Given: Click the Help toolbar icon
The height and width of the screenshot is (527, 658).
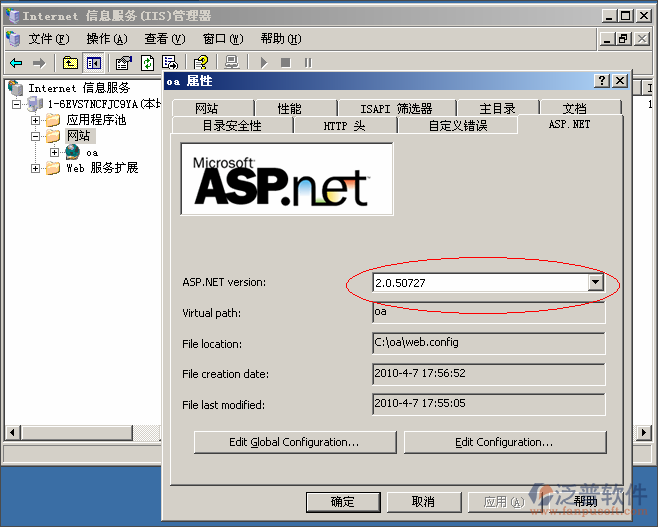Looking at the screenshot, I should [201, 63].
